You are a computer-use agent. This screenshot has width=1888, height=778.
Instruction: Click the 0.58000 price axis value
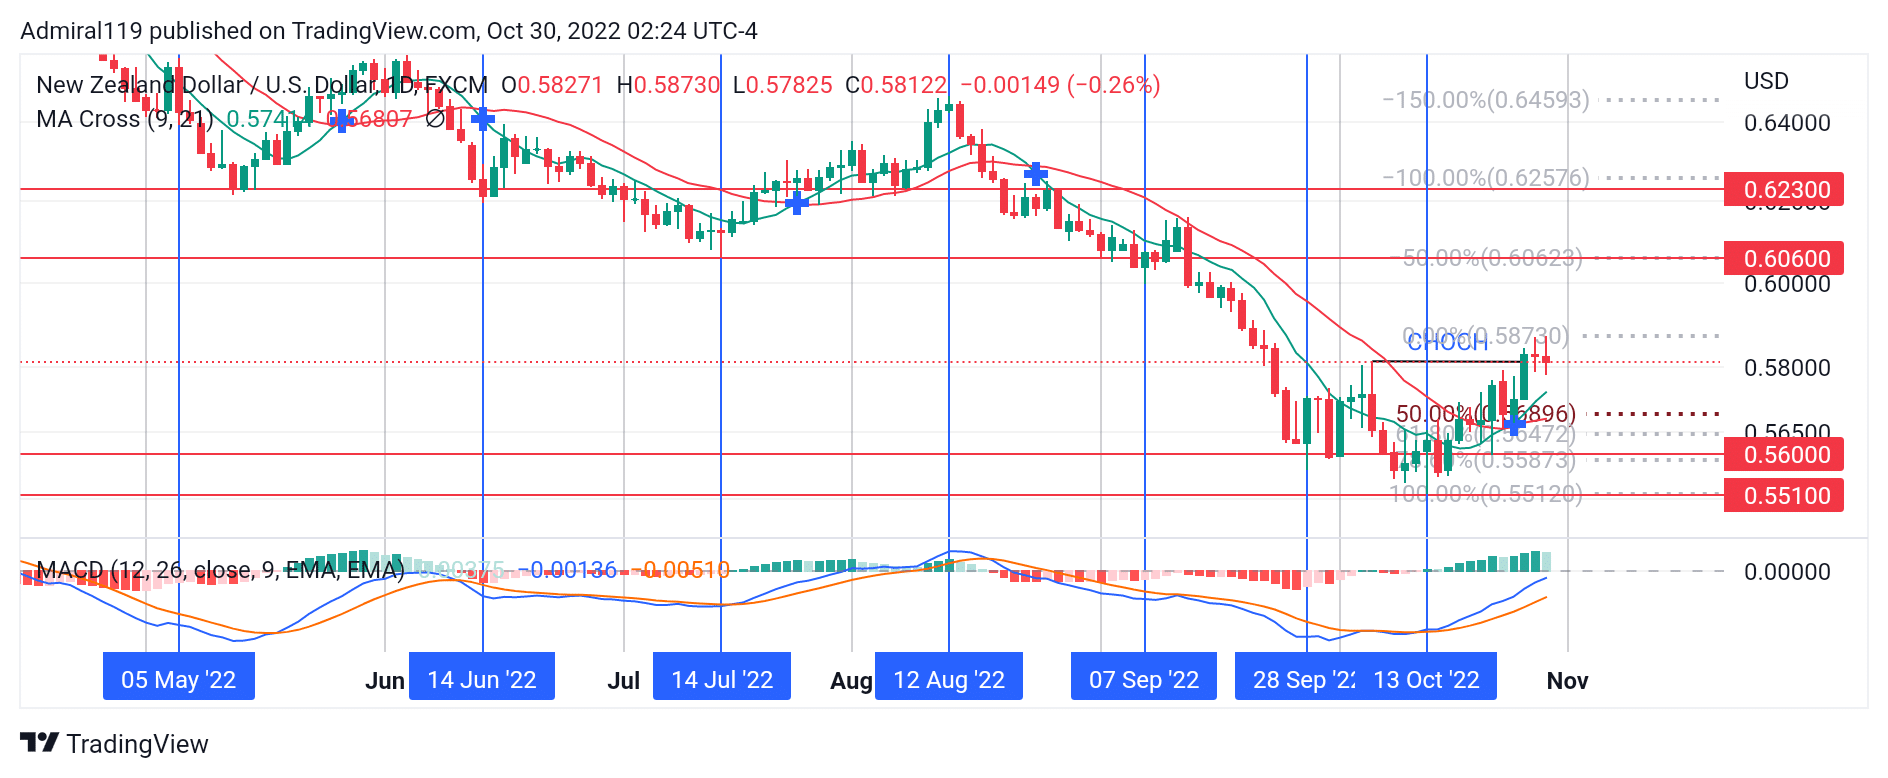pyautogui.click(x=1787, y=368)
